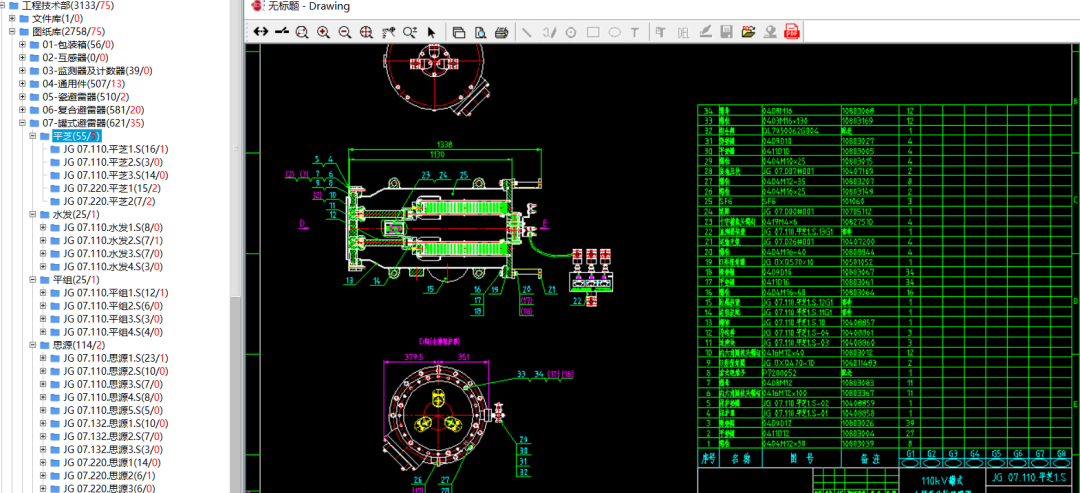Click the G1 column header in table
1080x493 pixels.
tap(911, 454)
